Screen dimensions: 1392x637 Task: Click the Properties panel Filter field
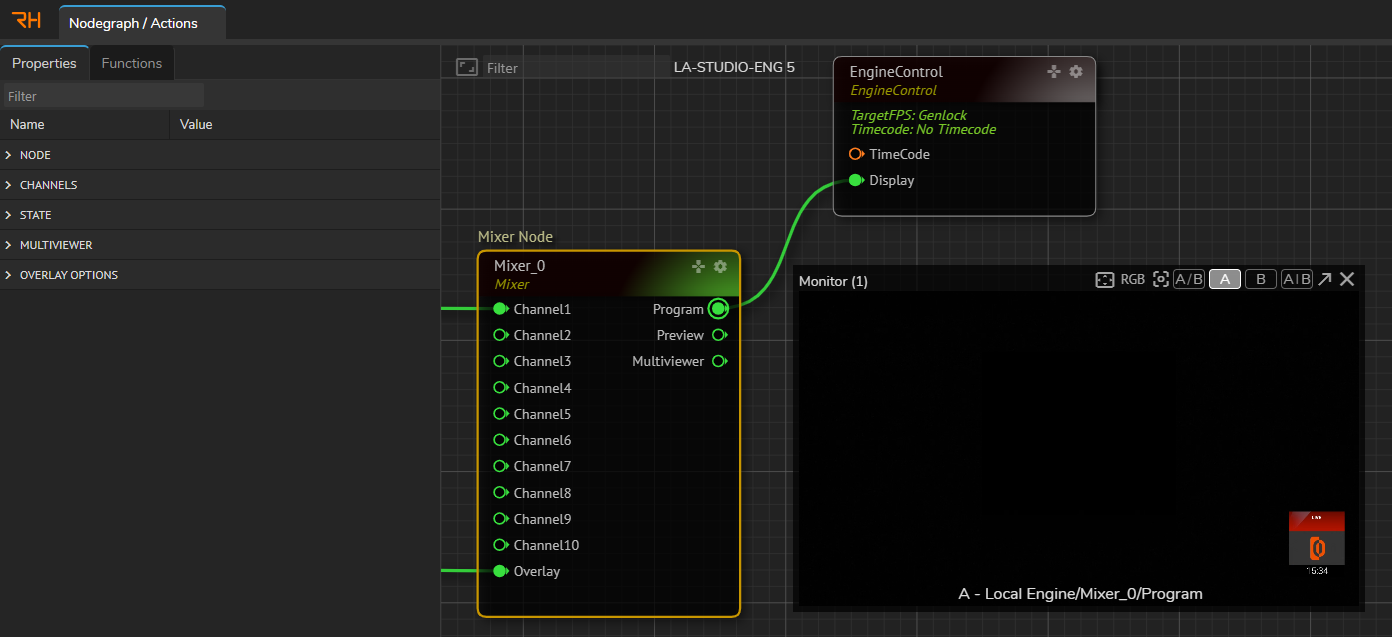coord(103,96)
